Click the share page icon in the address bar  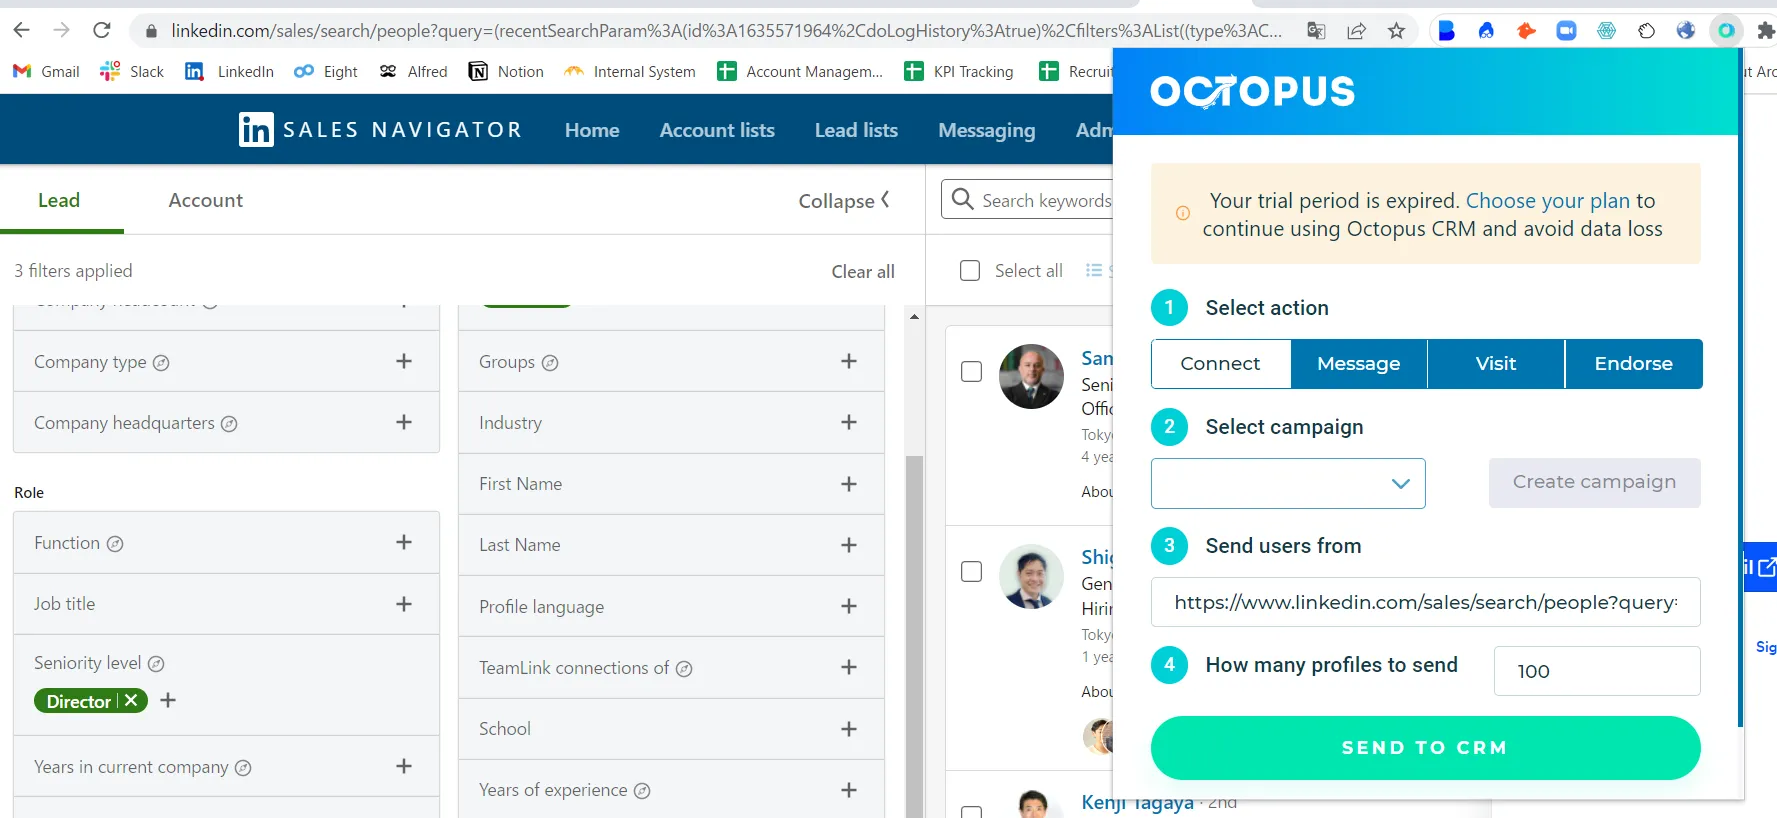coord(1356,31)
